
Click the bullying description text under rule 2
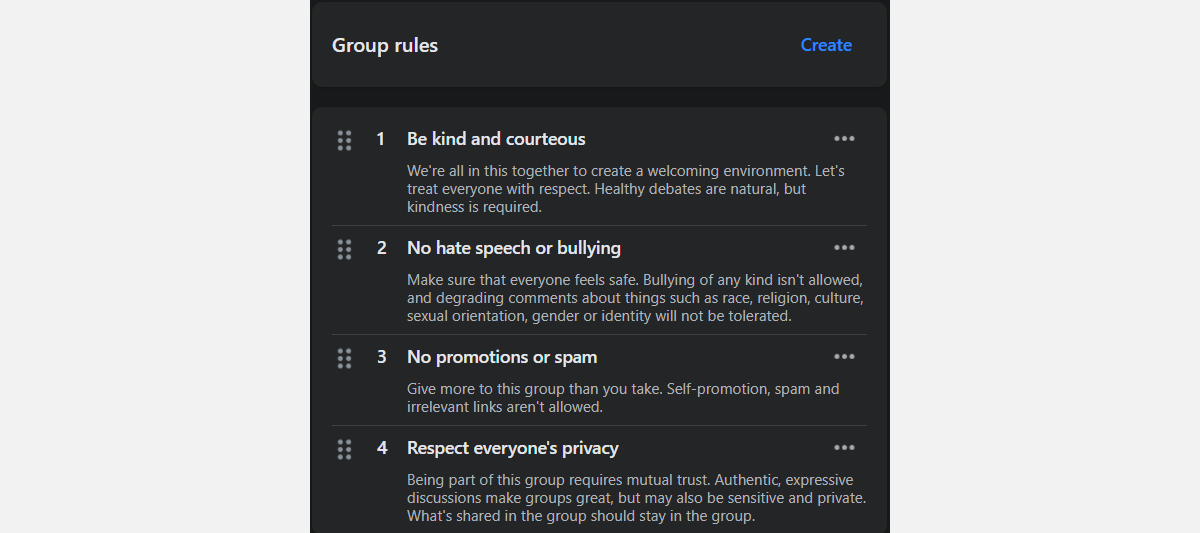coord(634,298)
